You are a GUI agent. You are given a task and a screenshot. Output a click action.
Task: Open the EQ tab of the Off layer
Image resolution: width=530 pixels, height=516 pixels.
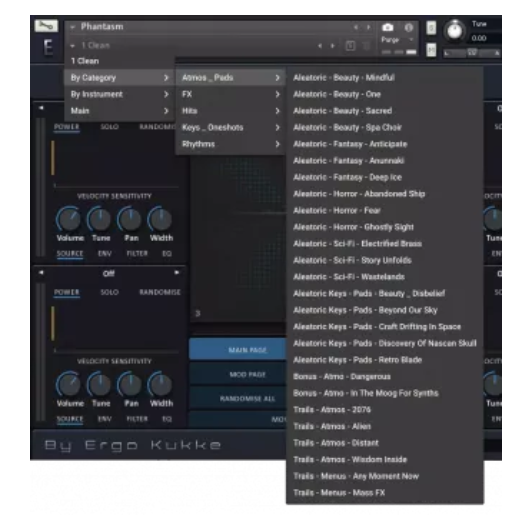167,419
